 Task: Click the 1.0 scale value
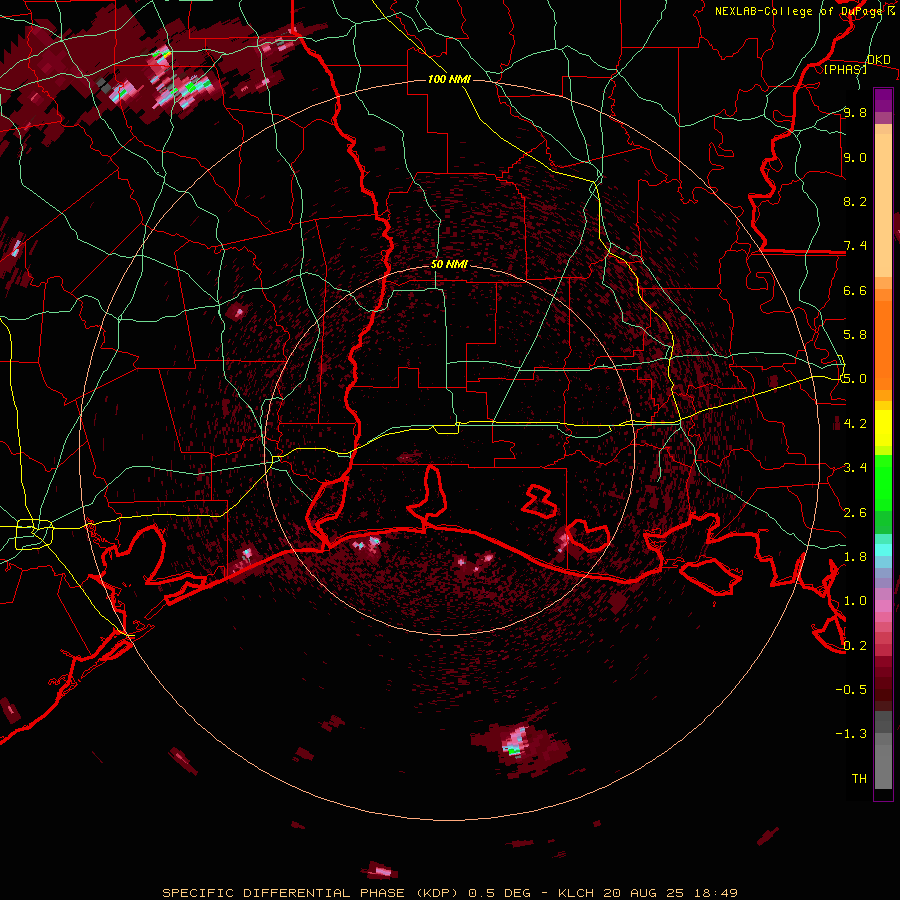coord(855,601)
